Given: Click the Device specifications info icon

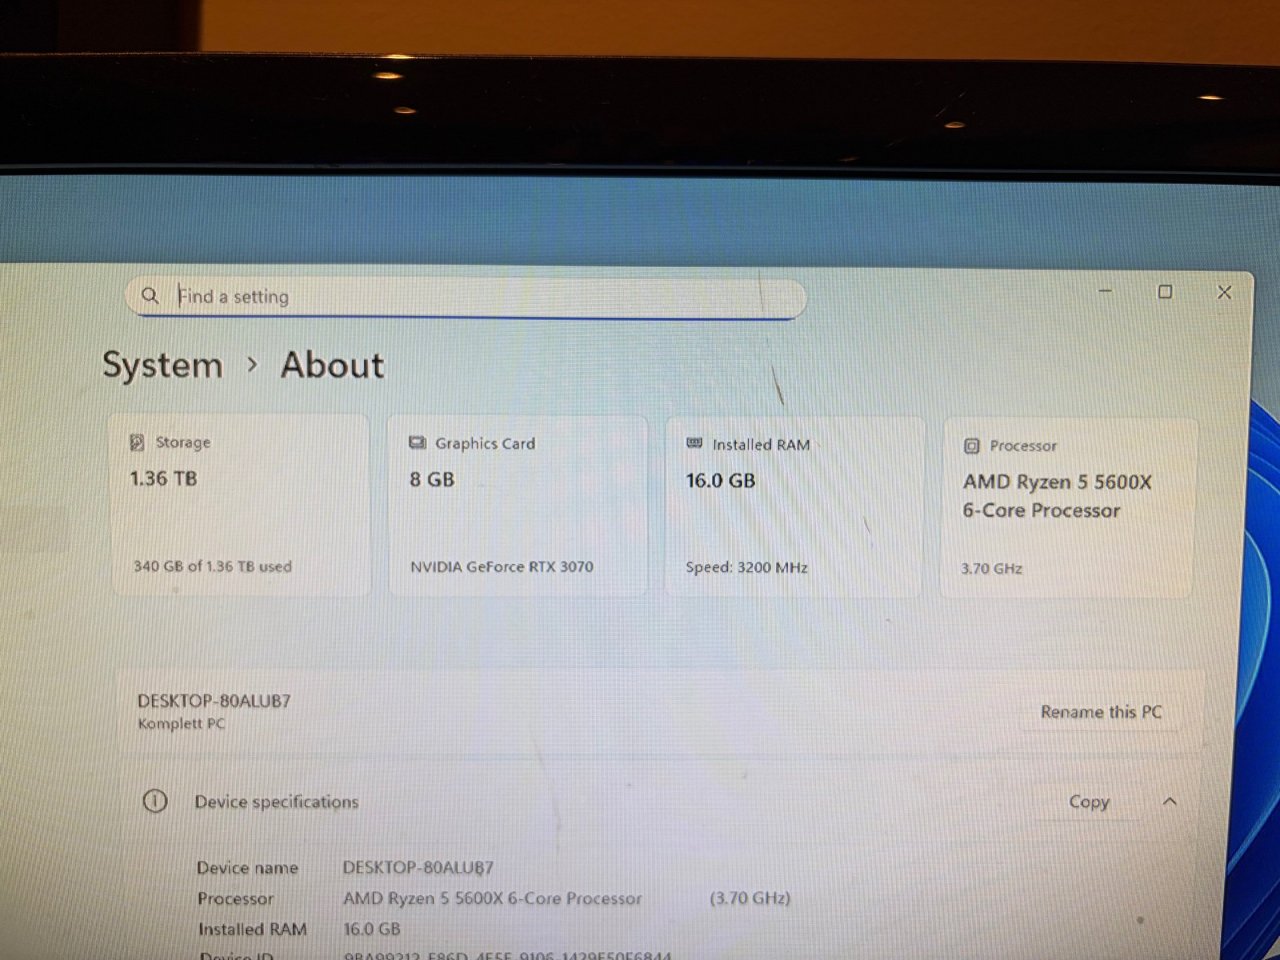Looking at the screenshot, I should click(x=155, y=801).
